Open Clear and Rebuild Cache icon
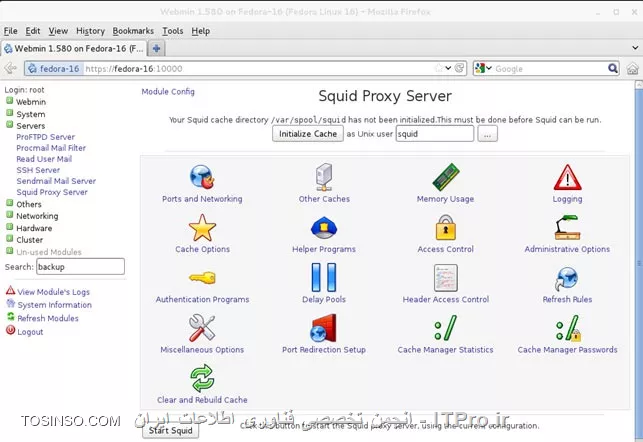This screenshot has height=442, width=643. (x=202, y=378)
